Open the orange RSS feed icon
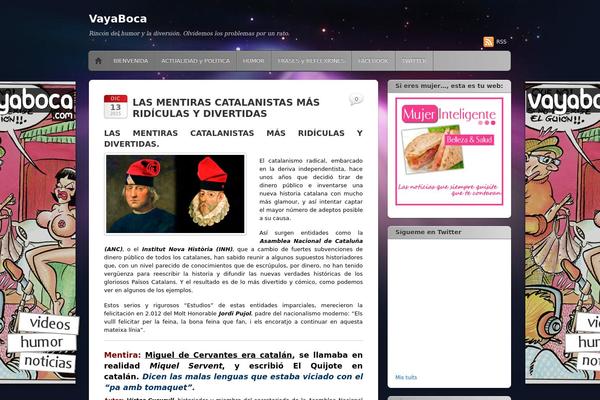The image size is (600, 400). [x=488, y=42]
